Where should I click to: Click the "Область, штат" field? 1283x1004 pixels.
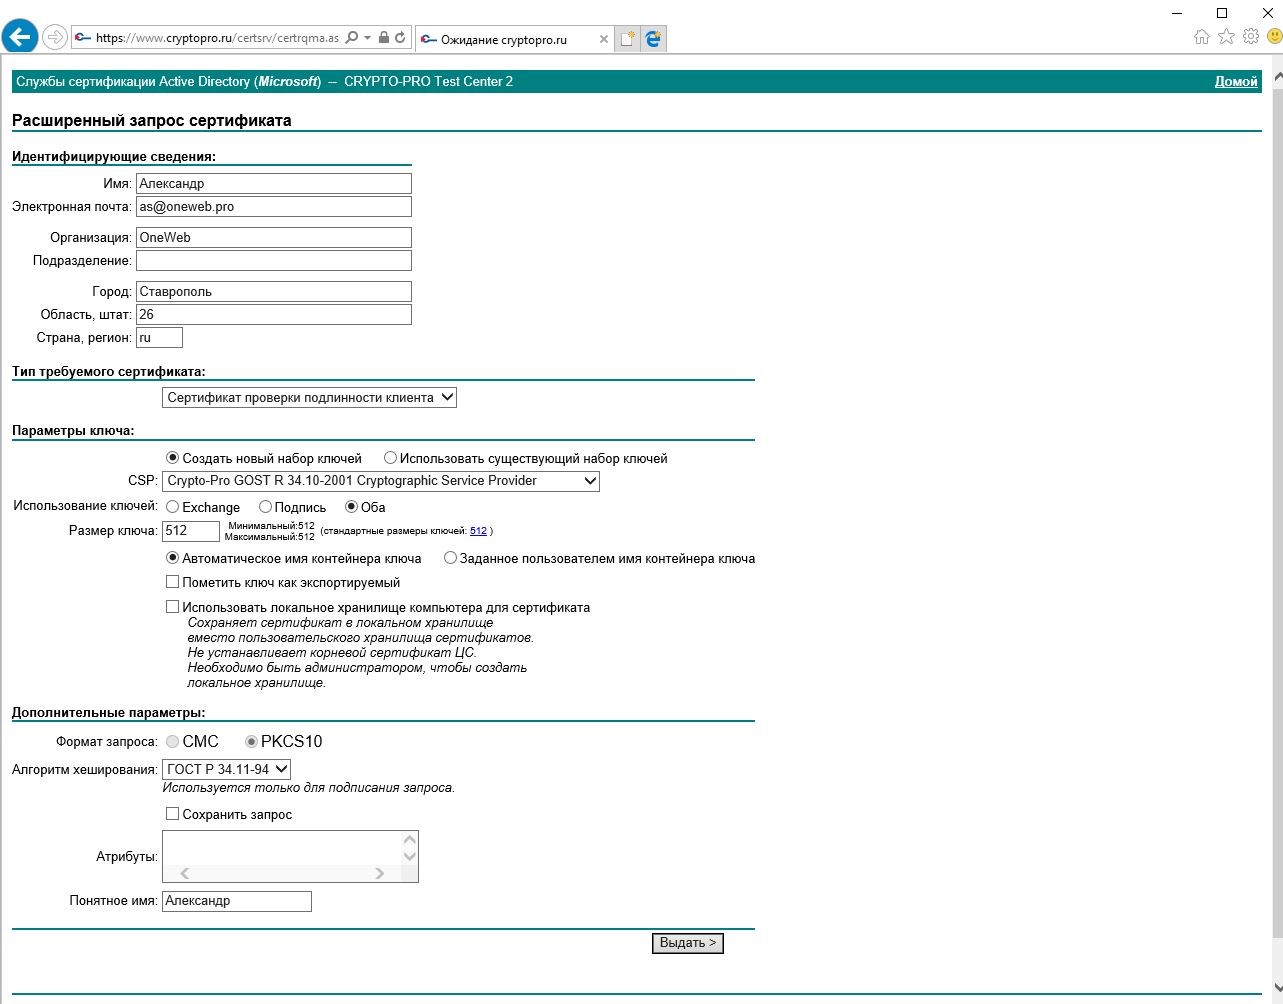[x=274, y=314]
